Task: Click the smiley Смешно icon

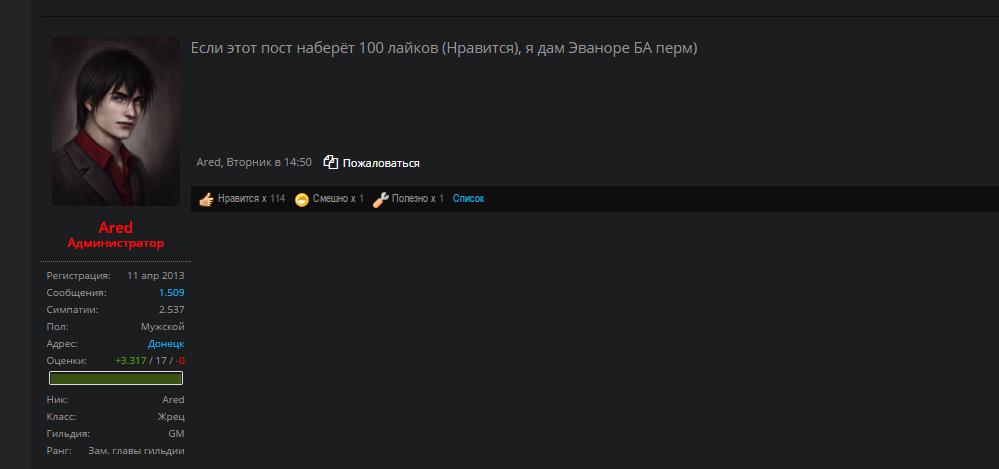Action: point(302,199)
